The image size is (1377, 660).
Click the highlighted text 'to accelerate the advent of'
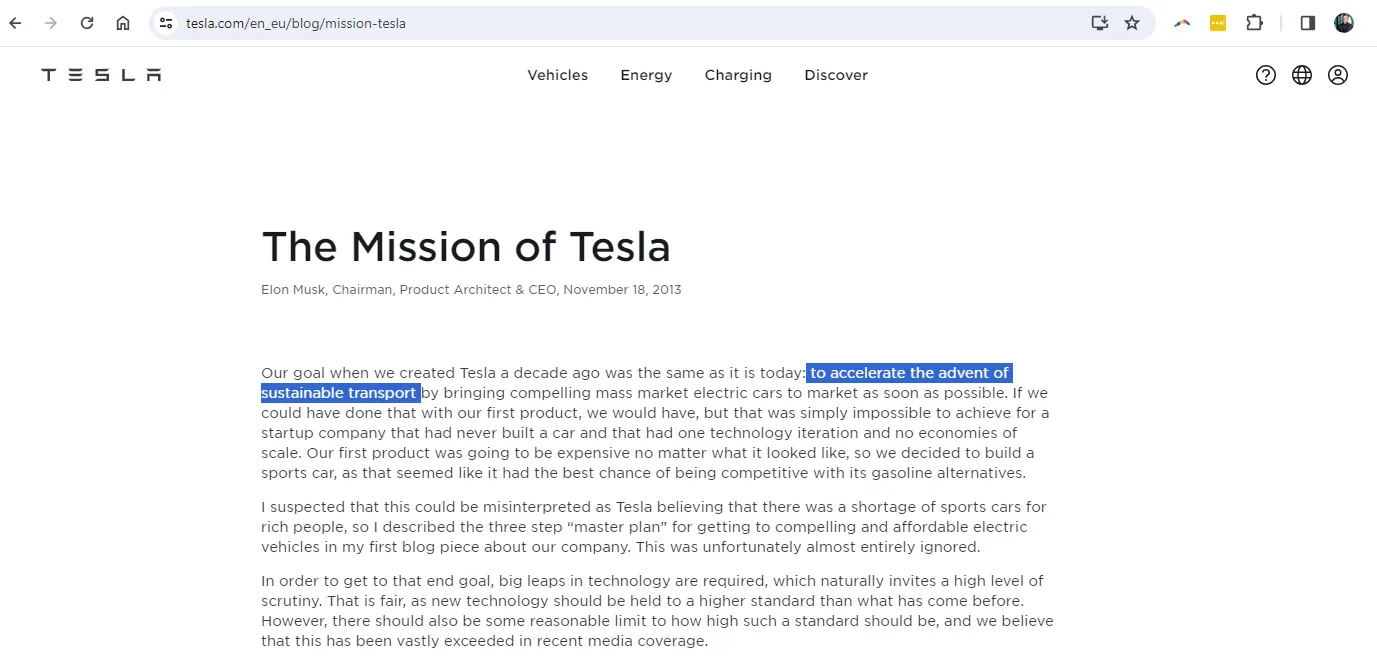point(909,373)
